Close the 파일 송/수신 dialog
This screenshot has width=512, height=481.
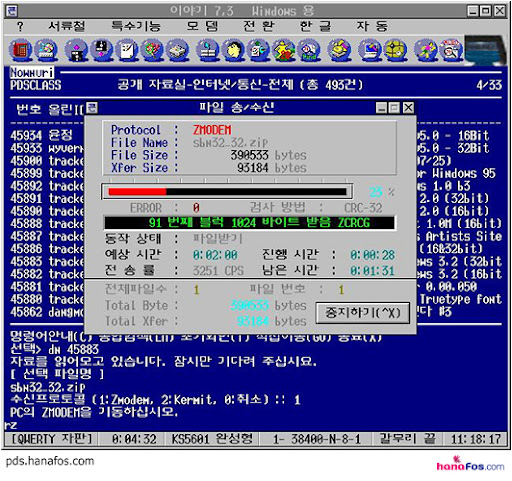click(408, 108)
